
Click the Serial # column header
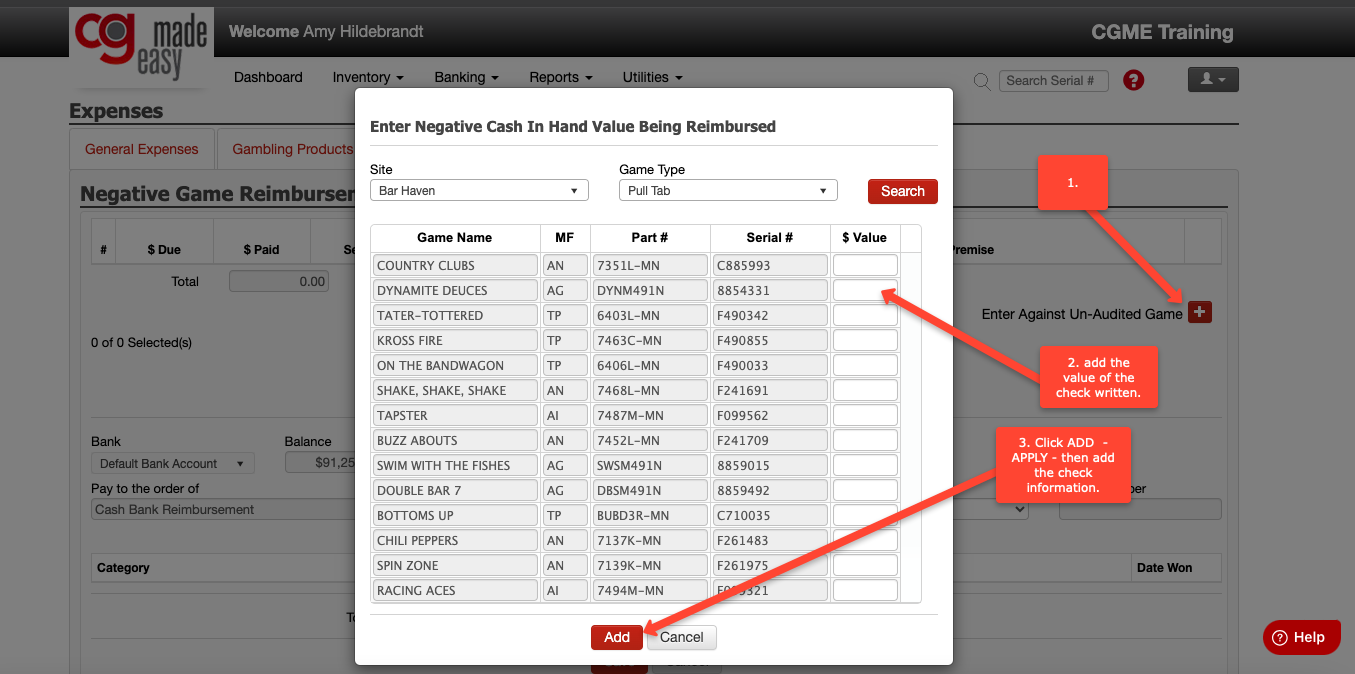770,238
